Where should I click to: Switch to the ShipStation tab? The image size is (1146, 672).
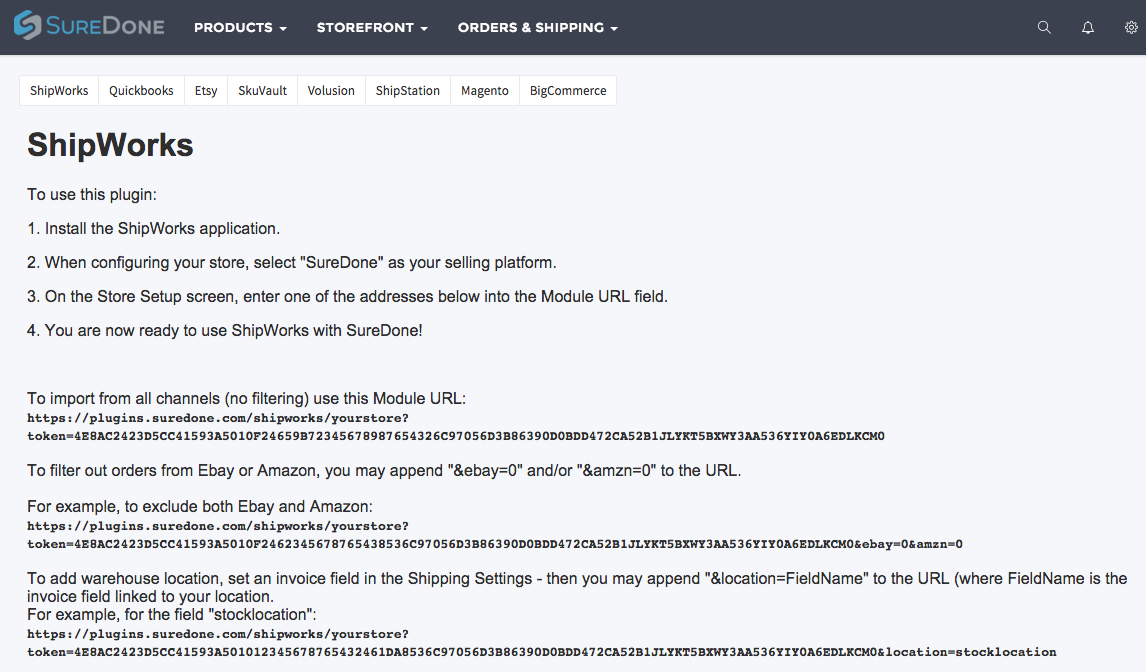click(x=408, y=91)
